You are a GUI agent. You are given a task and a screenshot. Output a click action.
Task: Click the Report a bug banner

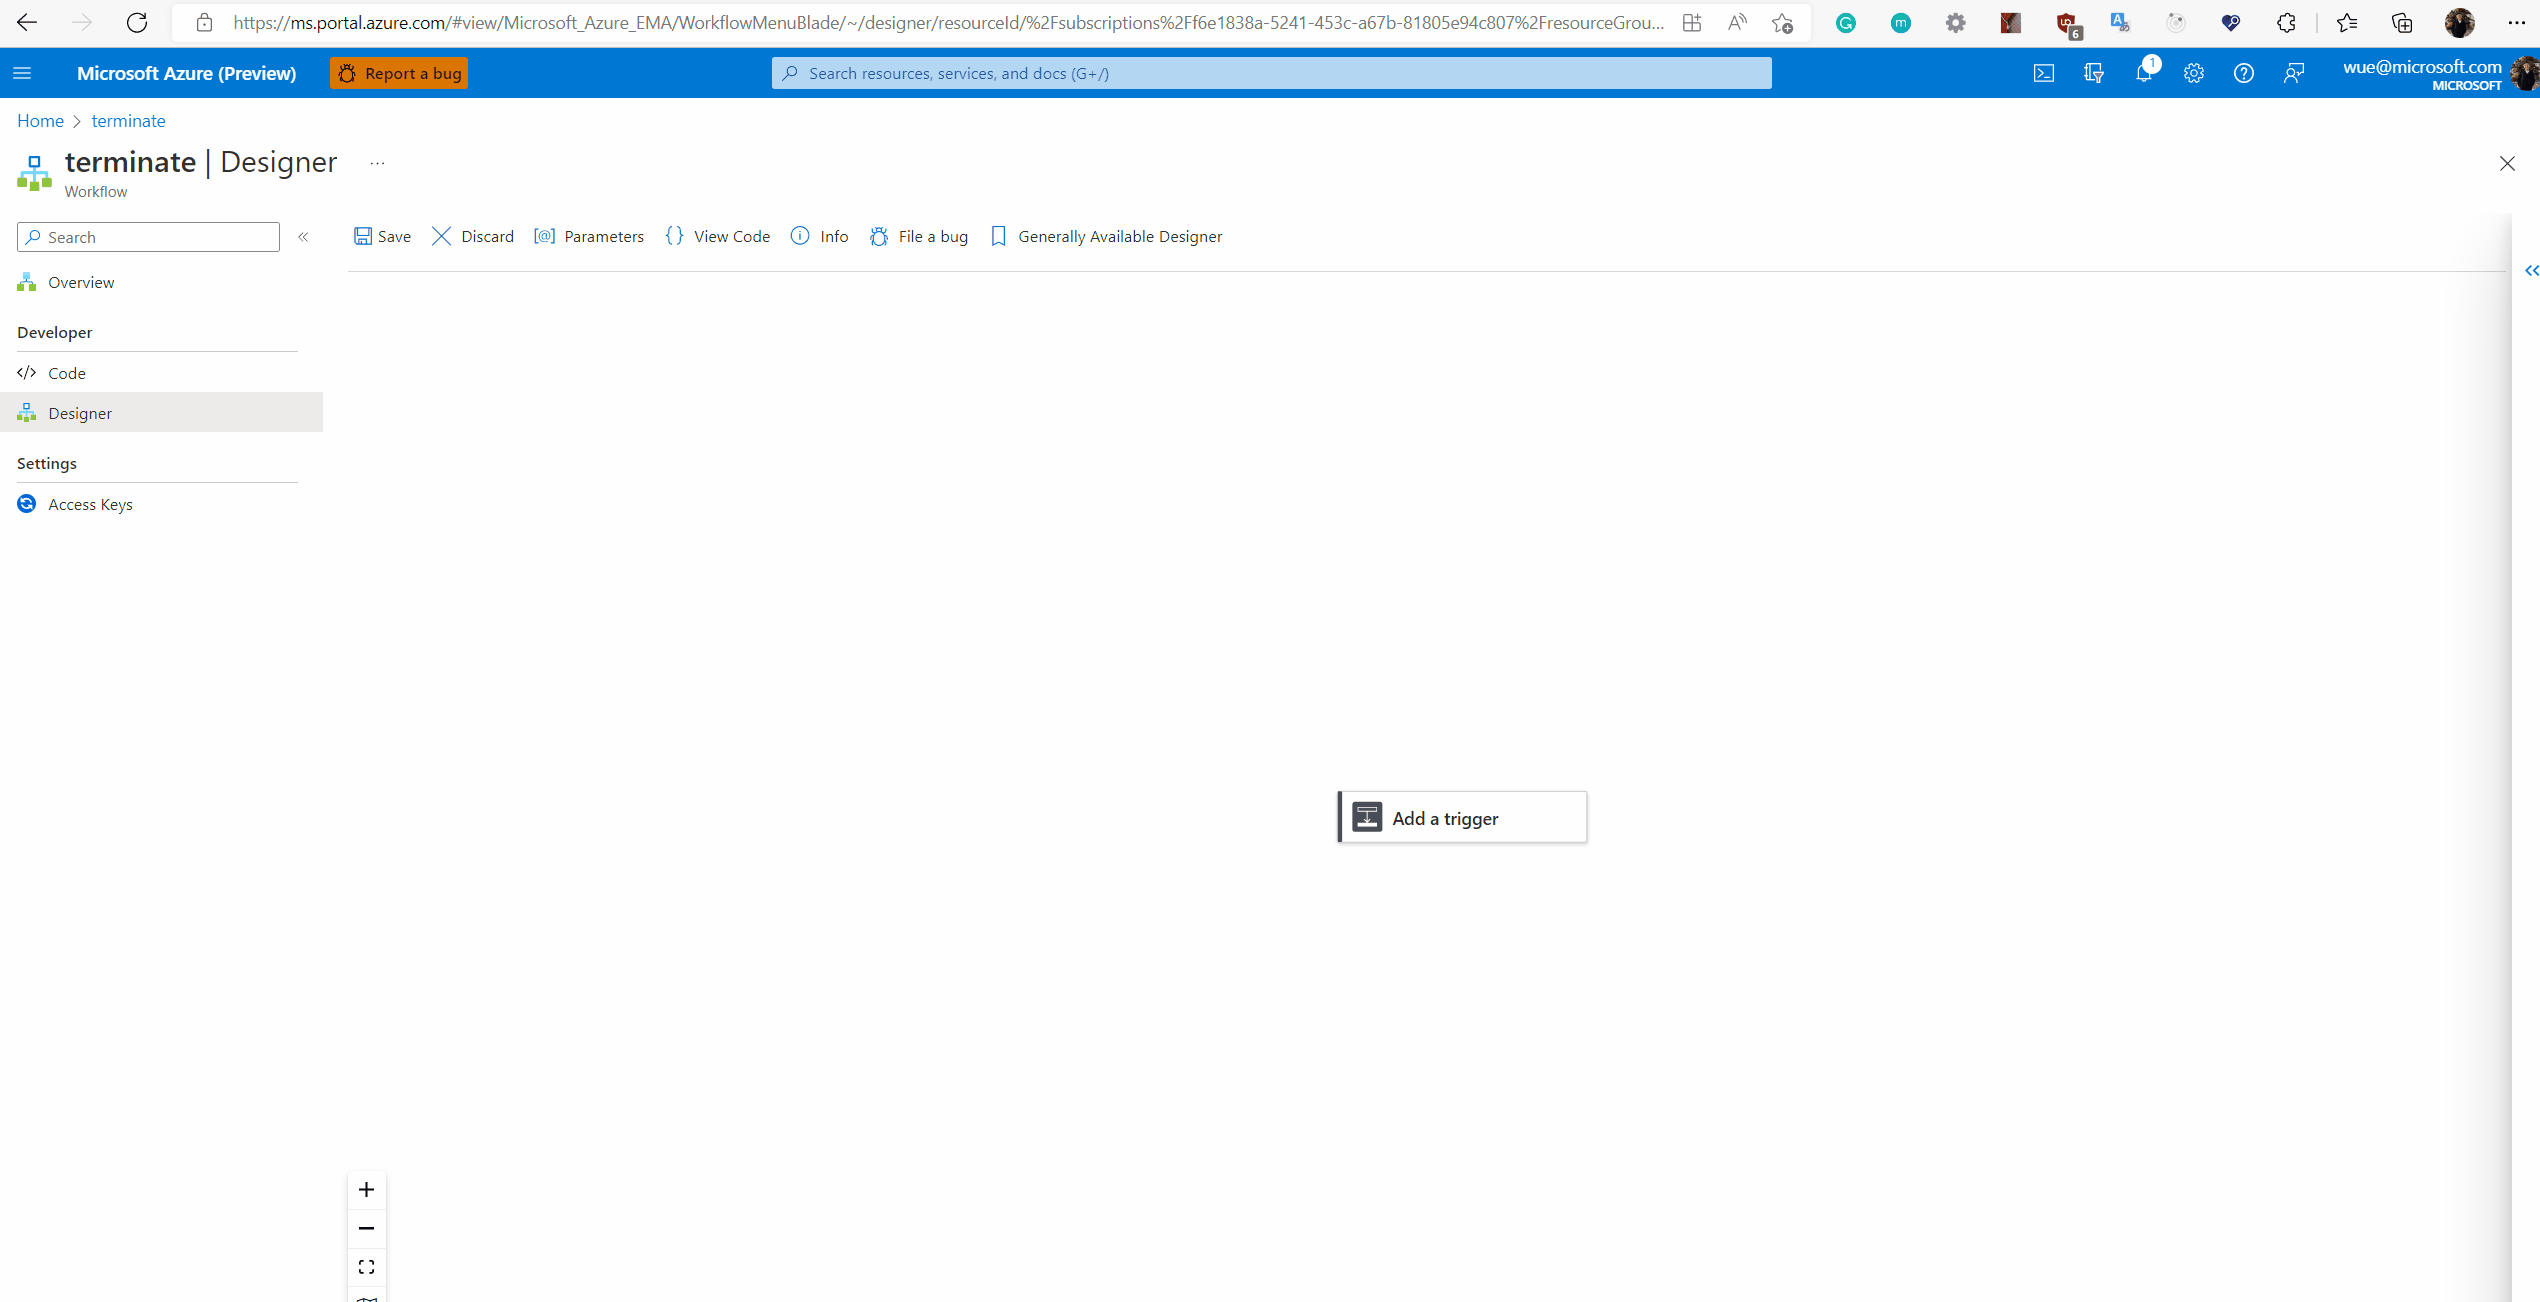pos(398,72)
